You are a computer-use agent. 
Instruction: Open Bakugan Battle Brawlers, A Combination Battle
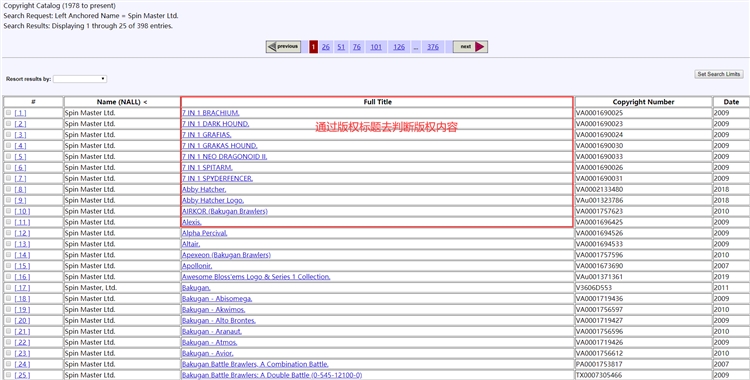coord(255,364)
